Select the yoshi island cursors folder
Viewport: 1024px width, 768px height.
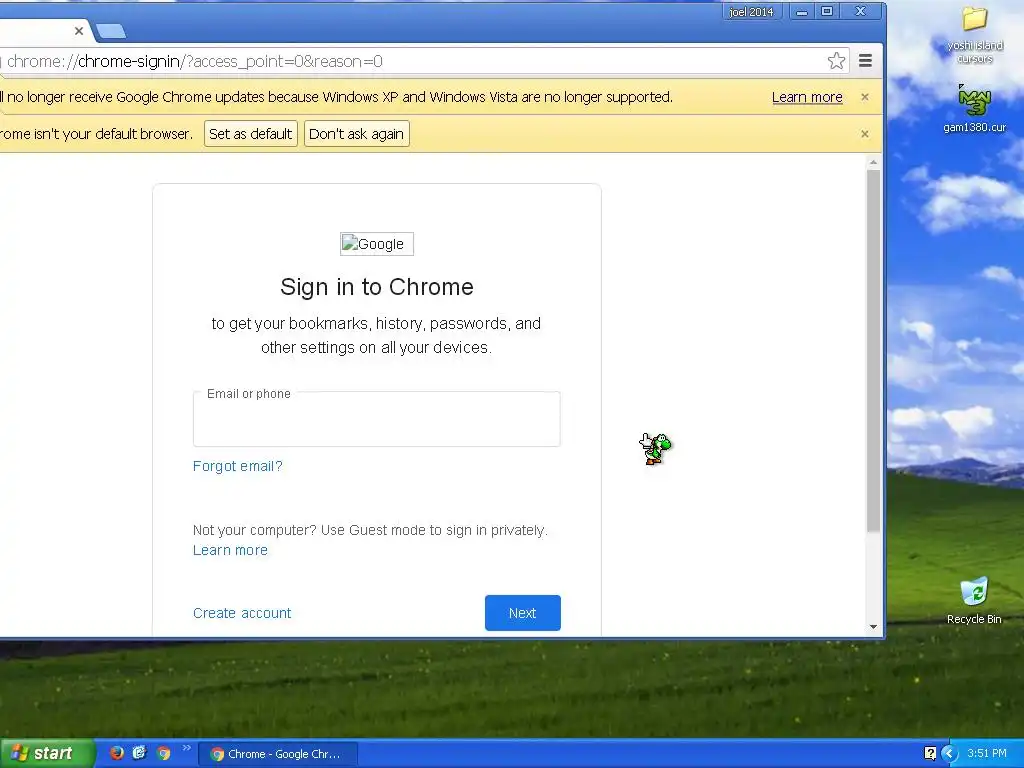(974, 35)
